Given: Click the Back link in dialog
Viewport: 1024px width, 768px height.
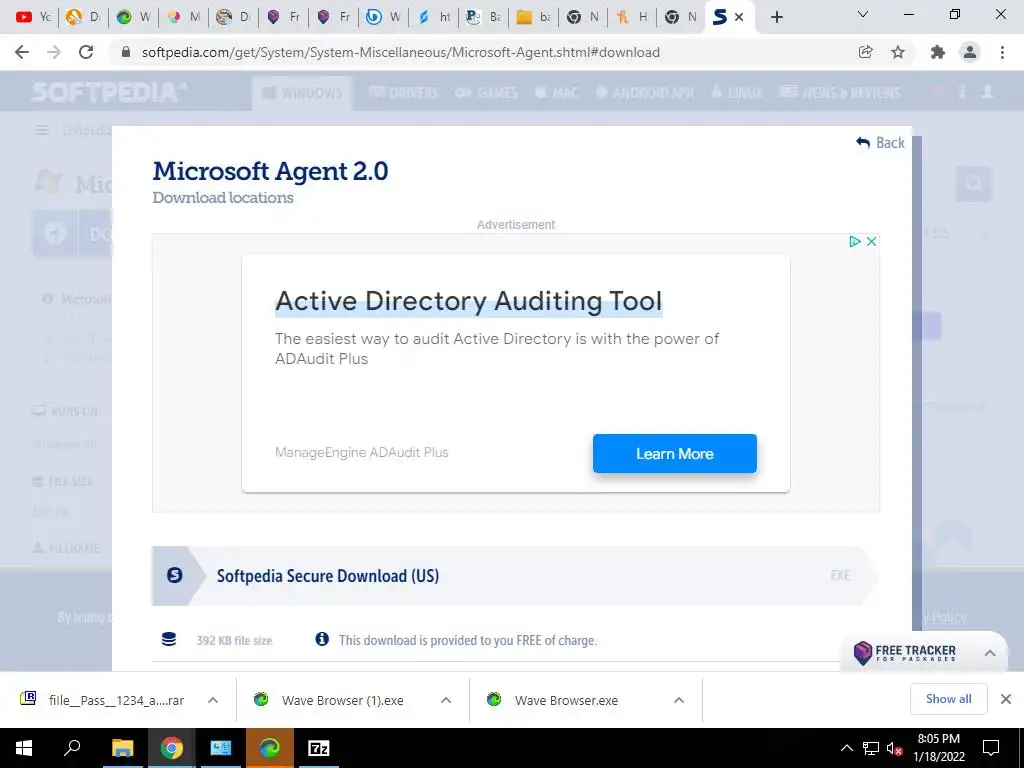Looking at the screenshot, I should point(880,142).
